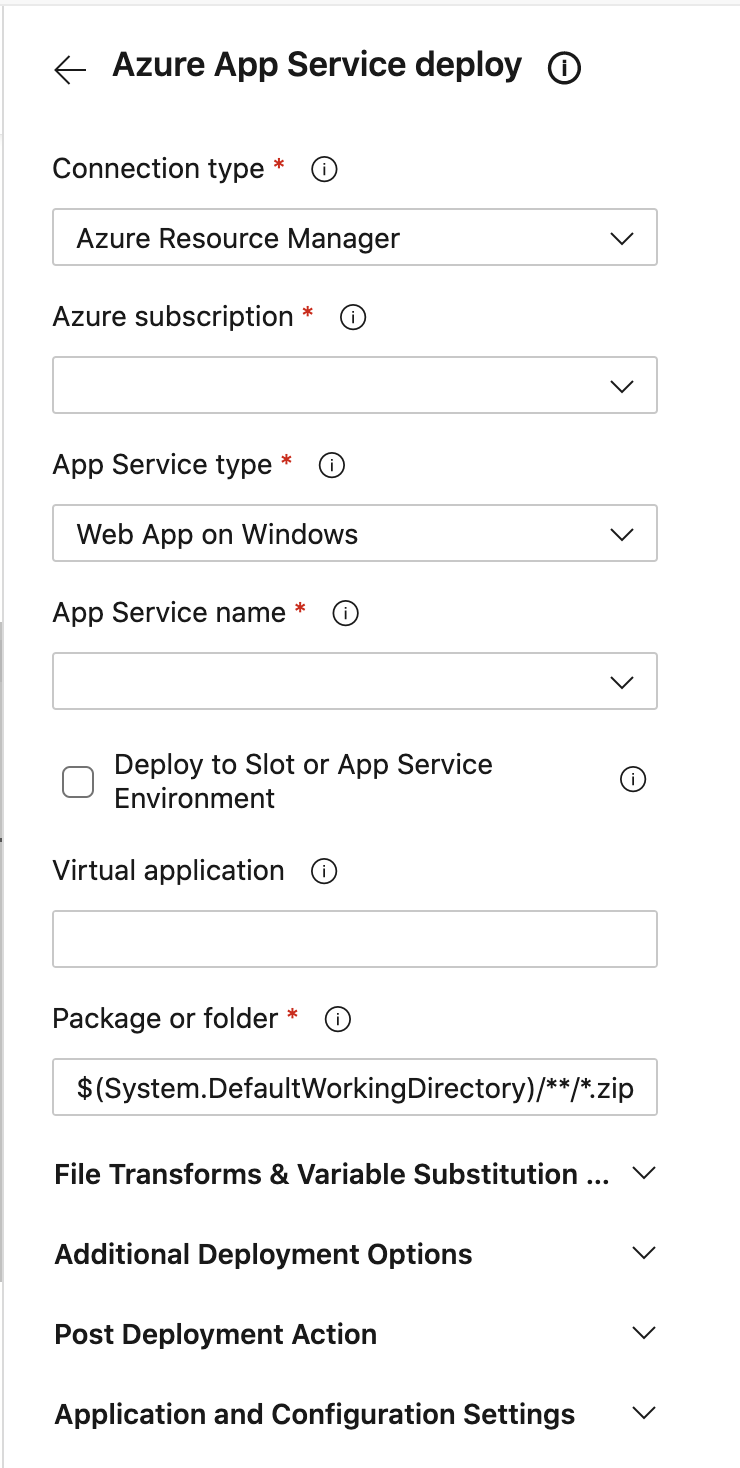Expand Post Deployment Action section

(x=355, y=1334)
